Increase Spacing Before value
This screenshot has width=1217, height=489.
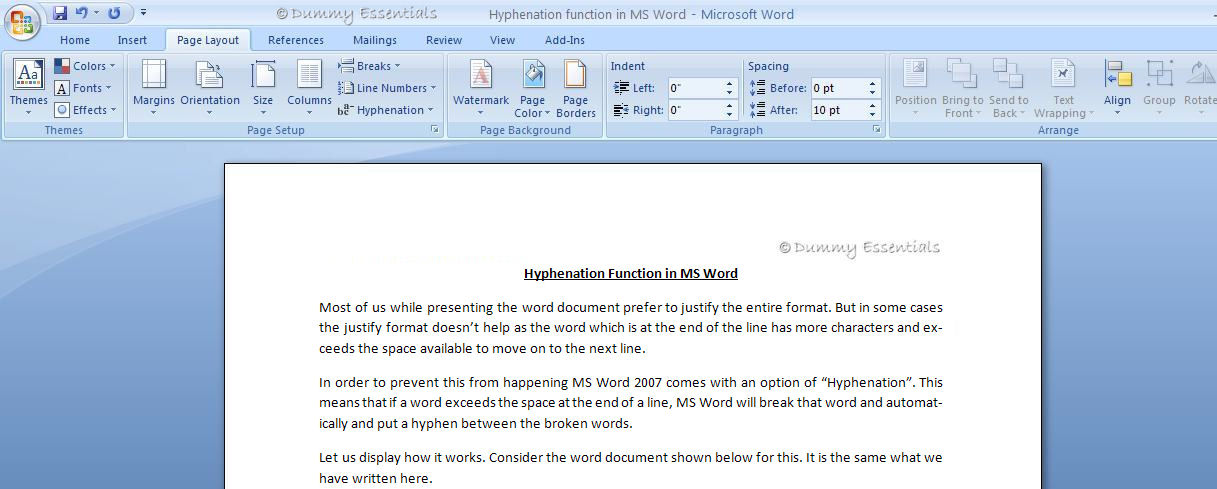[x=873, y=83]
